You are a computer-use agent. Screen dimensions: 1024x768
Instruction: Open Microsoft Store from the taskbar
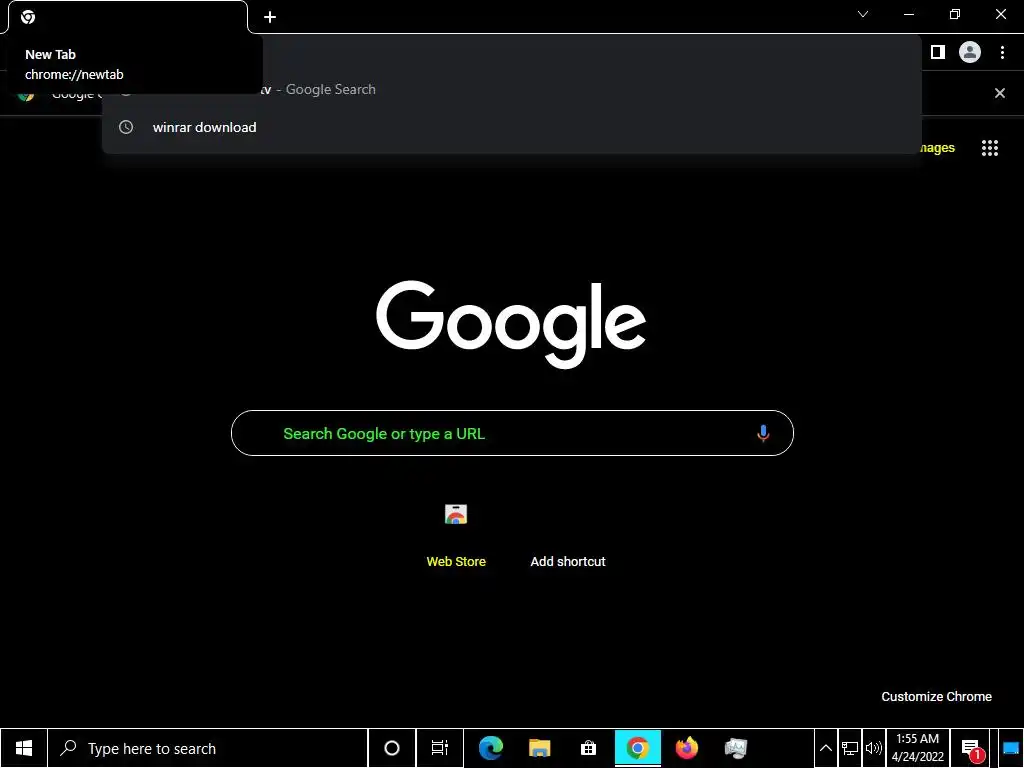[588, 748]
